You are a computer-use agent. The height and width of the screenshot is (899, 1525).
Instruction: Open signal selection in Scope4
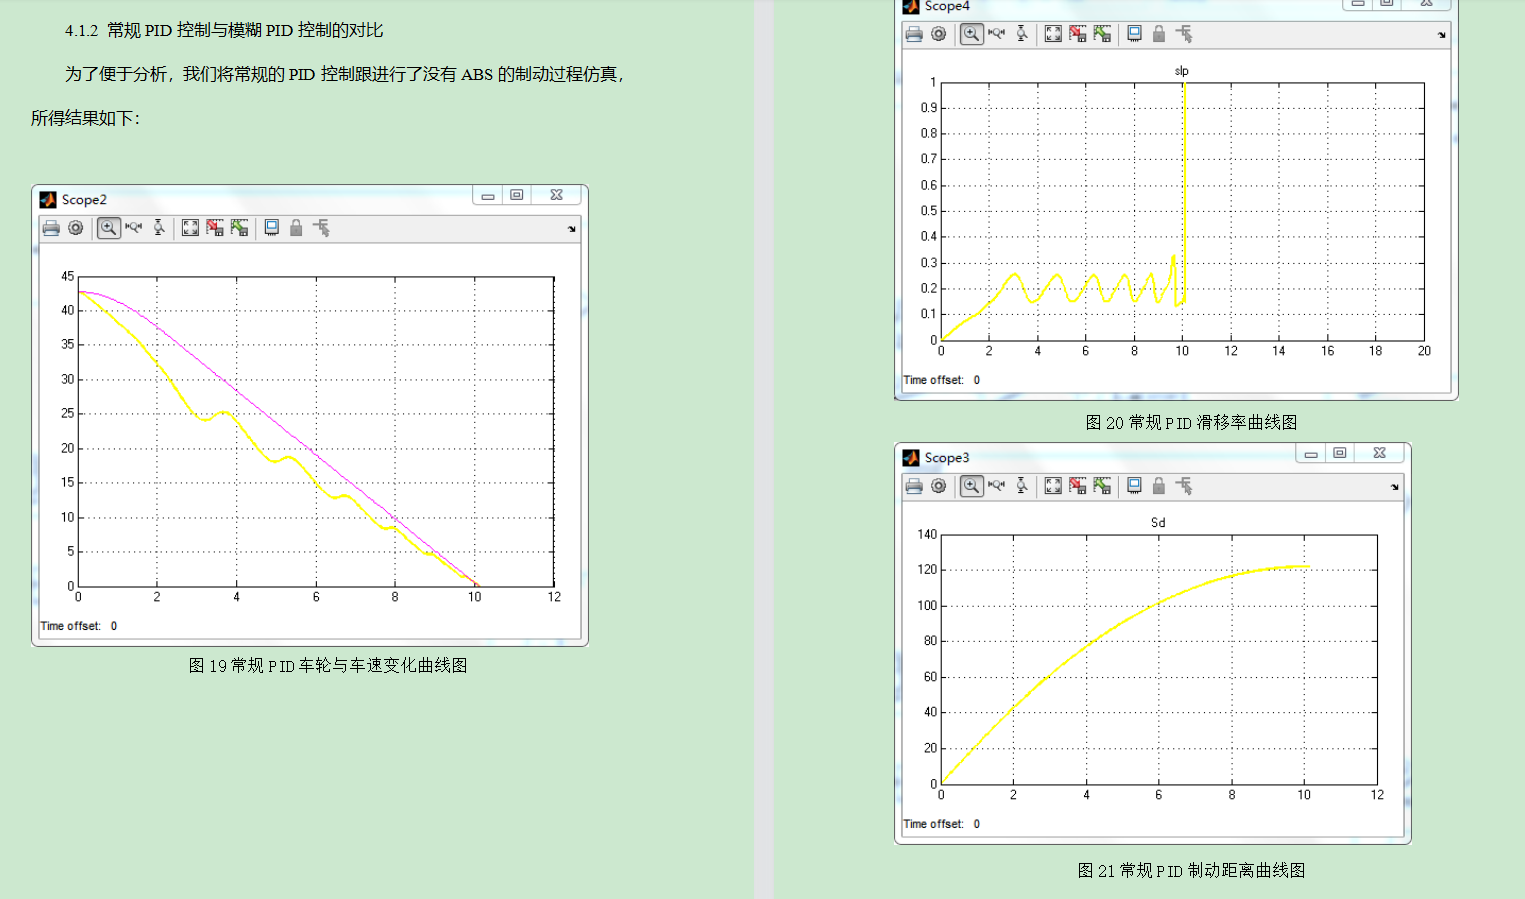(1184, 34)
